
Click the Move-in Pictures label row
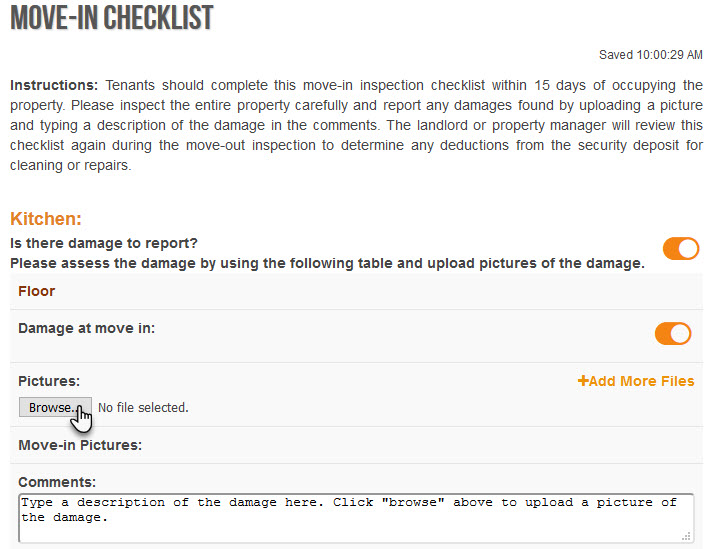[x=356, y=445]
